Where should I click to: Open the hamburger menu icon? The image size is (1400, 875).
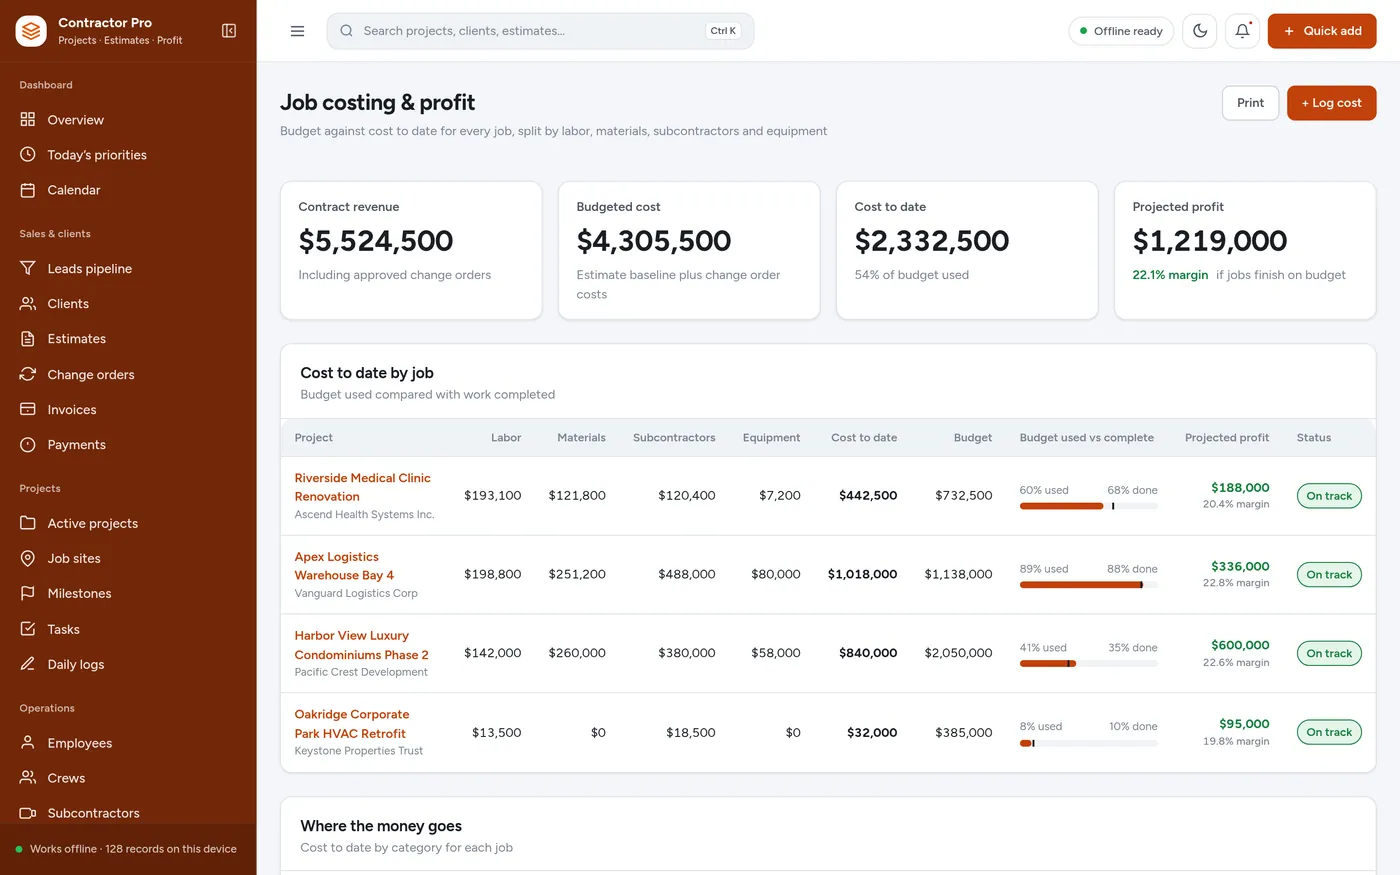[297, 31]
